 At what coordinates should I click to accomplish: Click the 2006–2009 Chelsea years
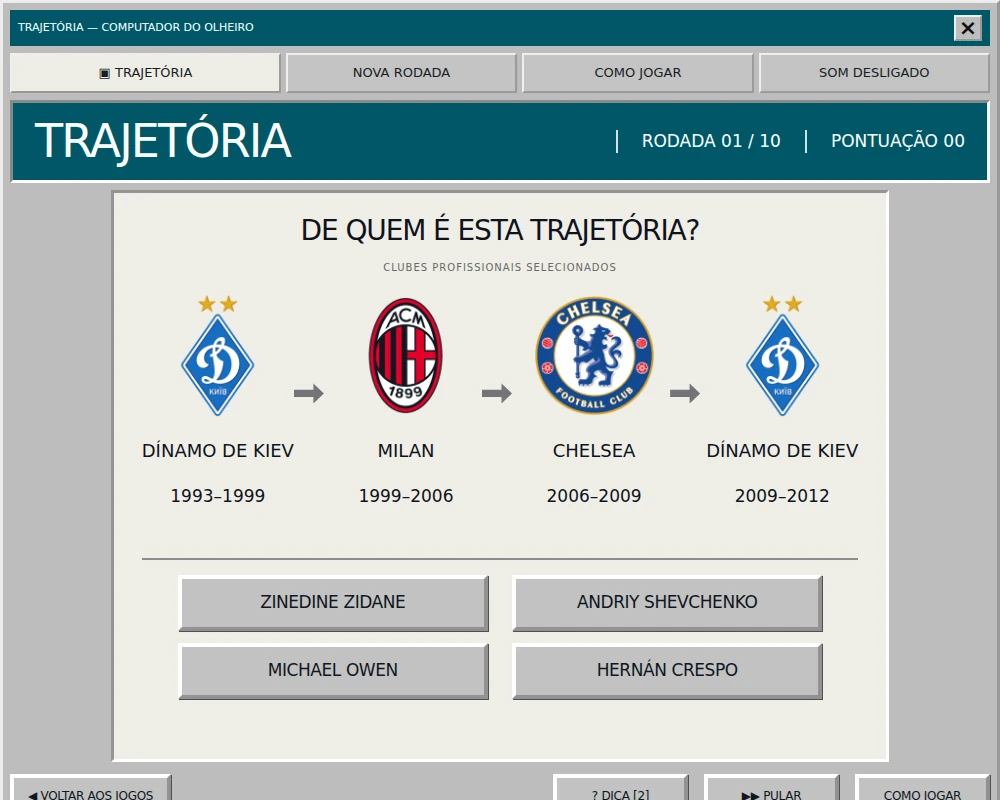pyautogui.click(x=594, y=496)
